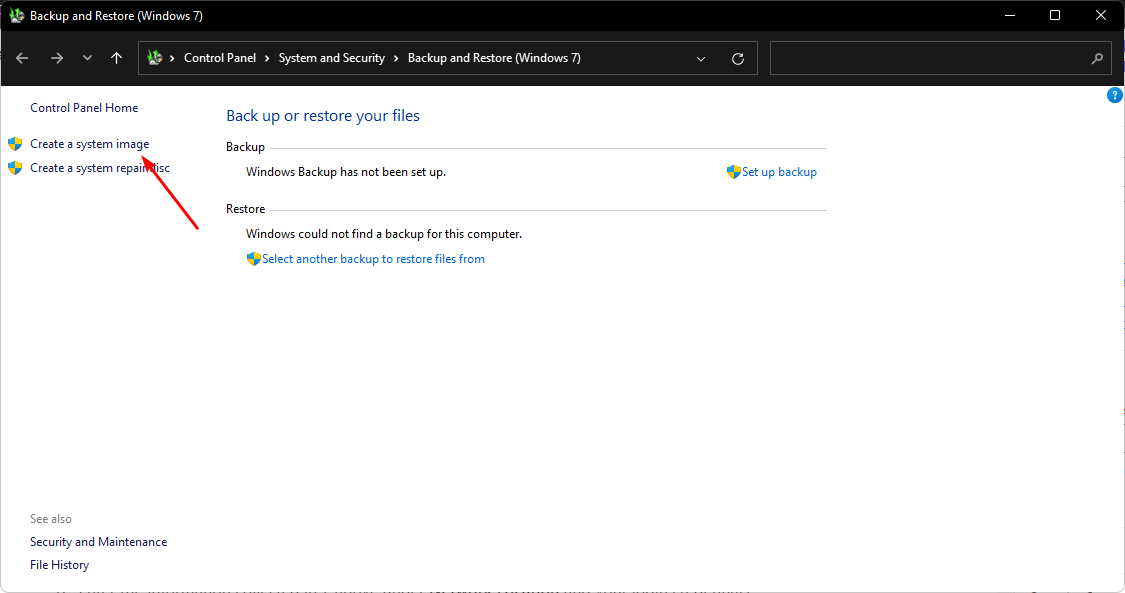Click shield icon beside Select another backup
The image size is (1125, 593).
[x=253, y=259]
